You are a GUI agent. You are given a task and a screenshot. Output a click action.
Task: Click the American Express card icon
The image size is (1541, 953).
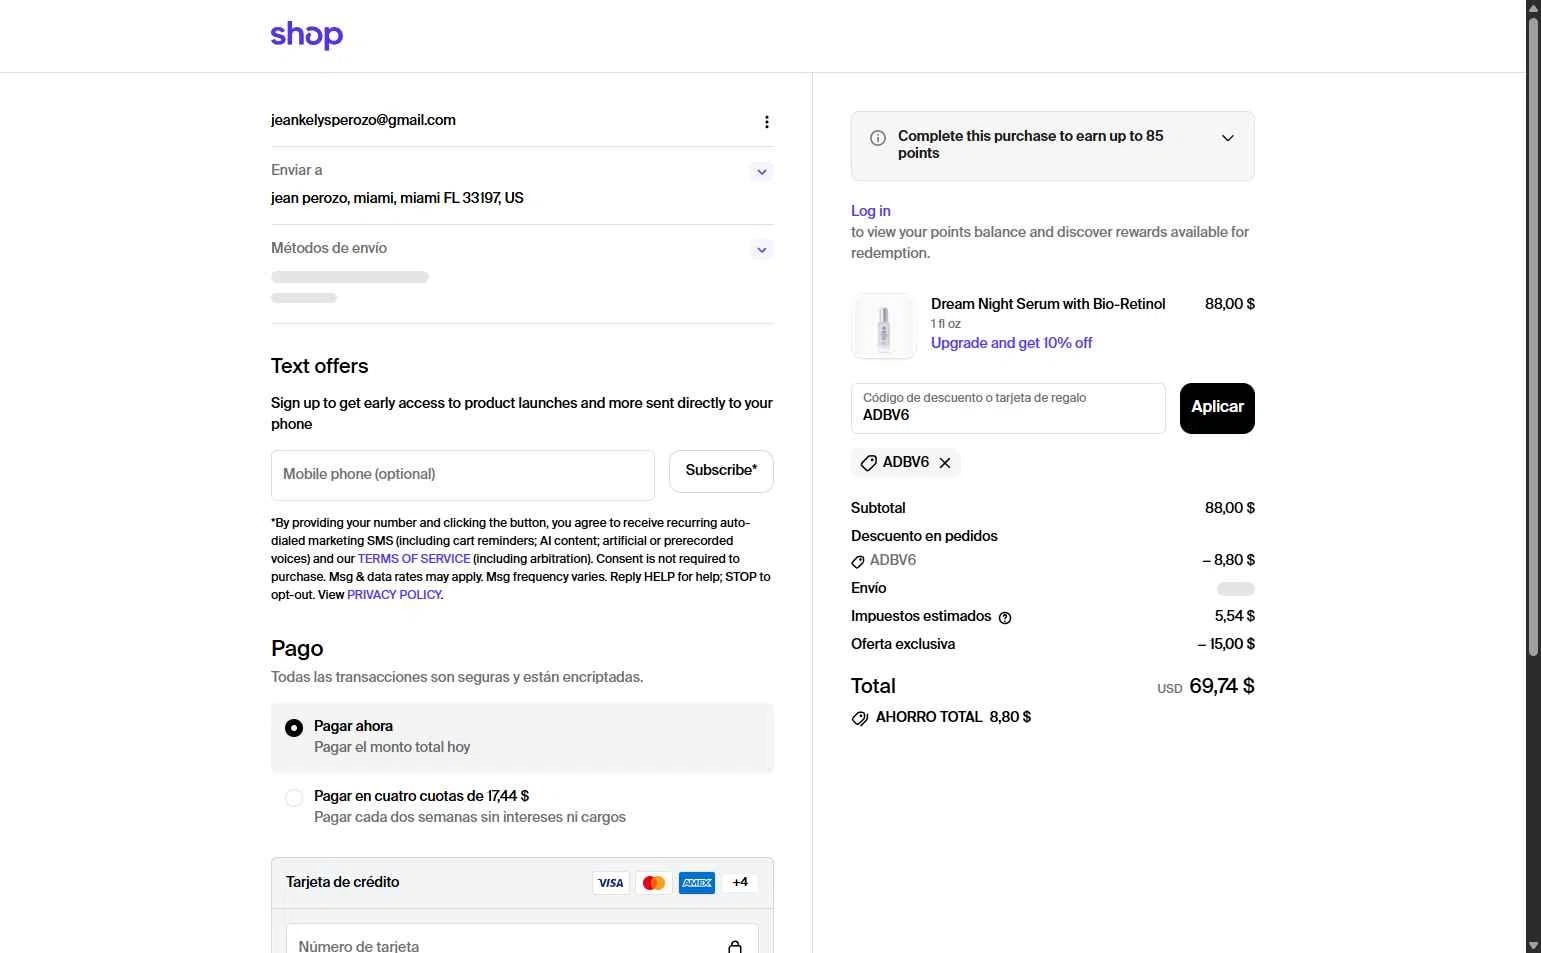tap(697, 883)
